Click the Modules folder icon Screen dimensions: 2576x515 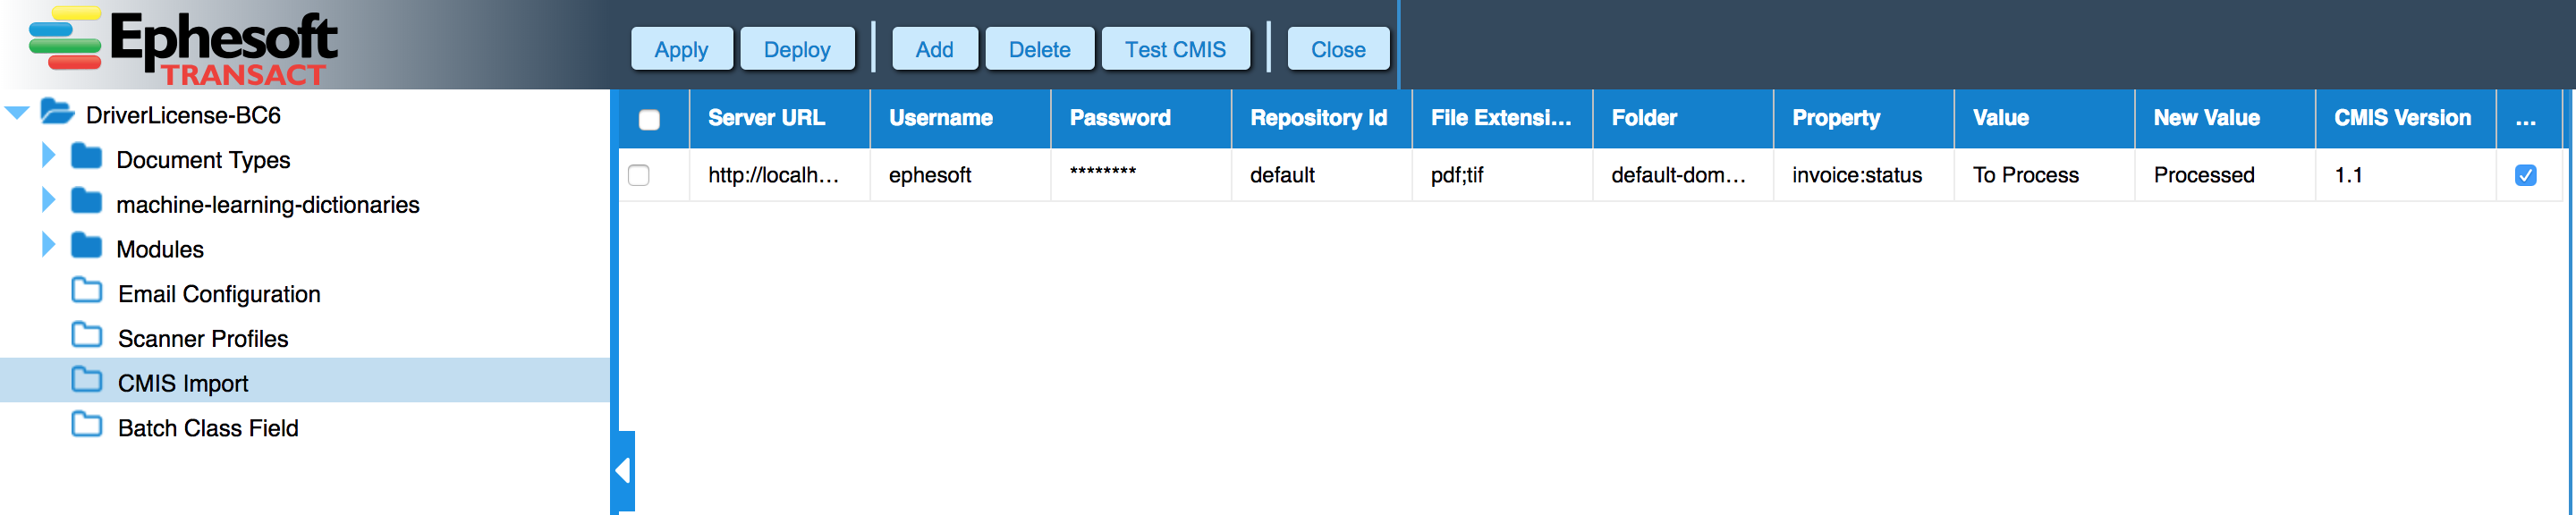(x=87, y=246)
